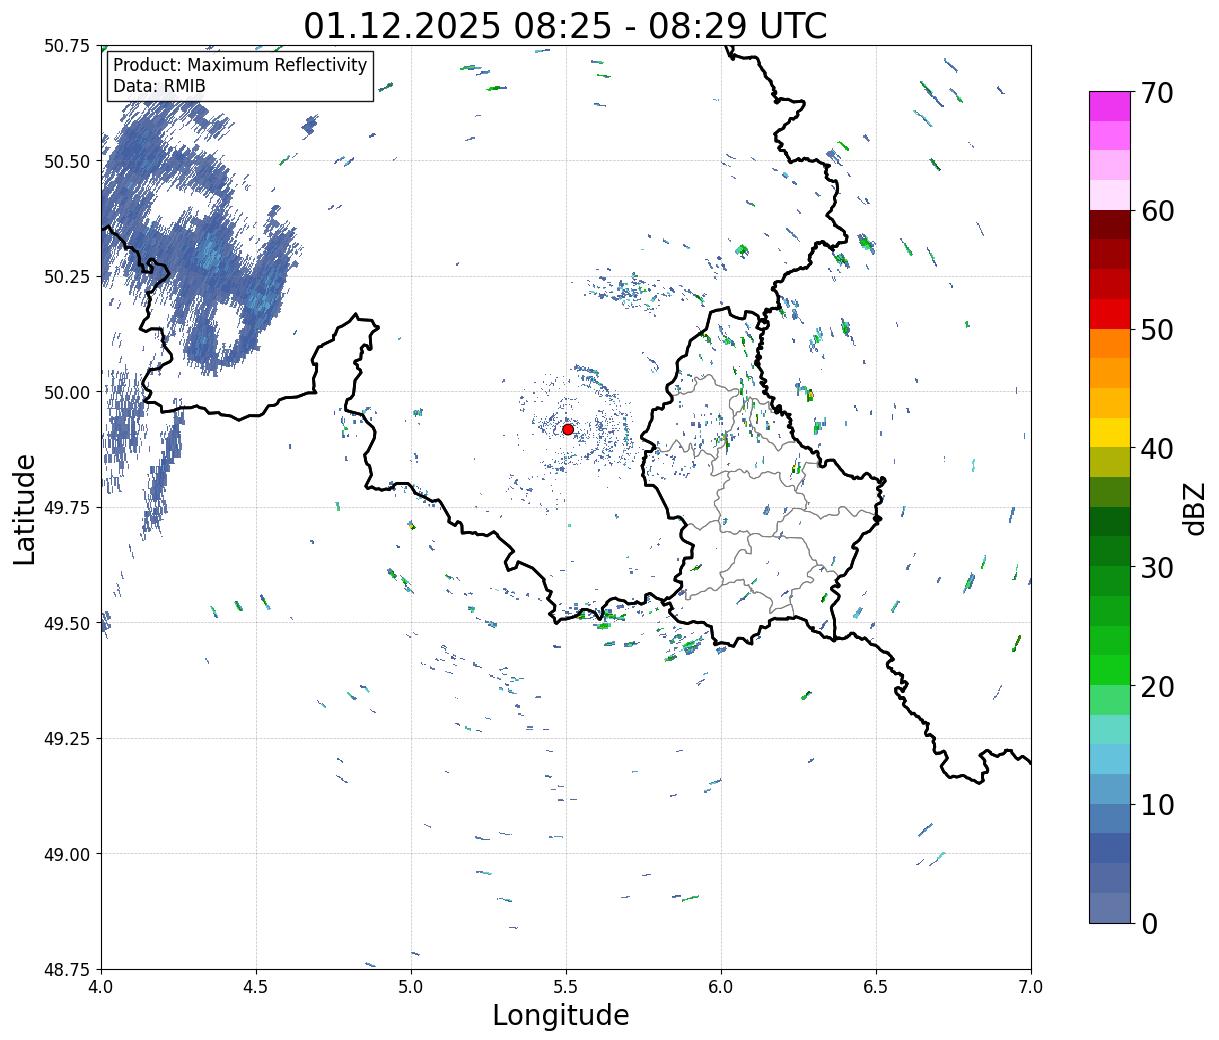Viewport: 1219px width, 1040px height.
Task: Click the magenta swatch at the colorbar top
Action: [1110, 106]
